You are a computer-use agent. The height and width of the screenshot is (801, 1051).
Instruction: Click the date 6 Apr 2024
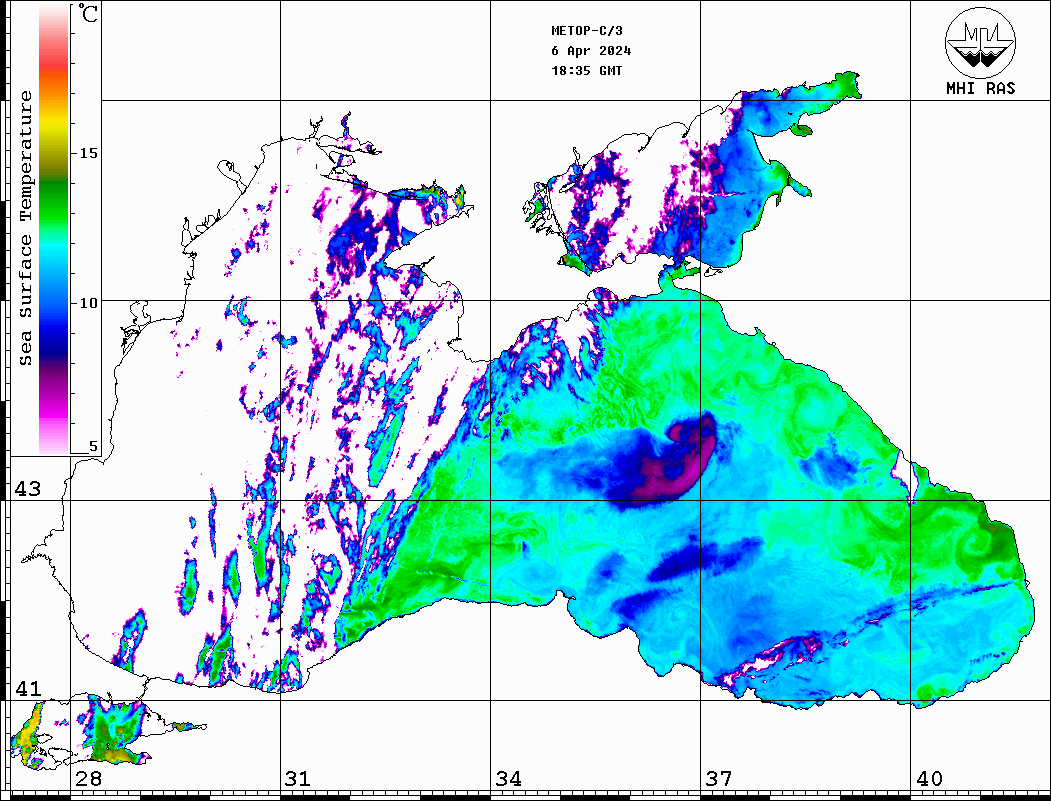click(x=591, y=51)
